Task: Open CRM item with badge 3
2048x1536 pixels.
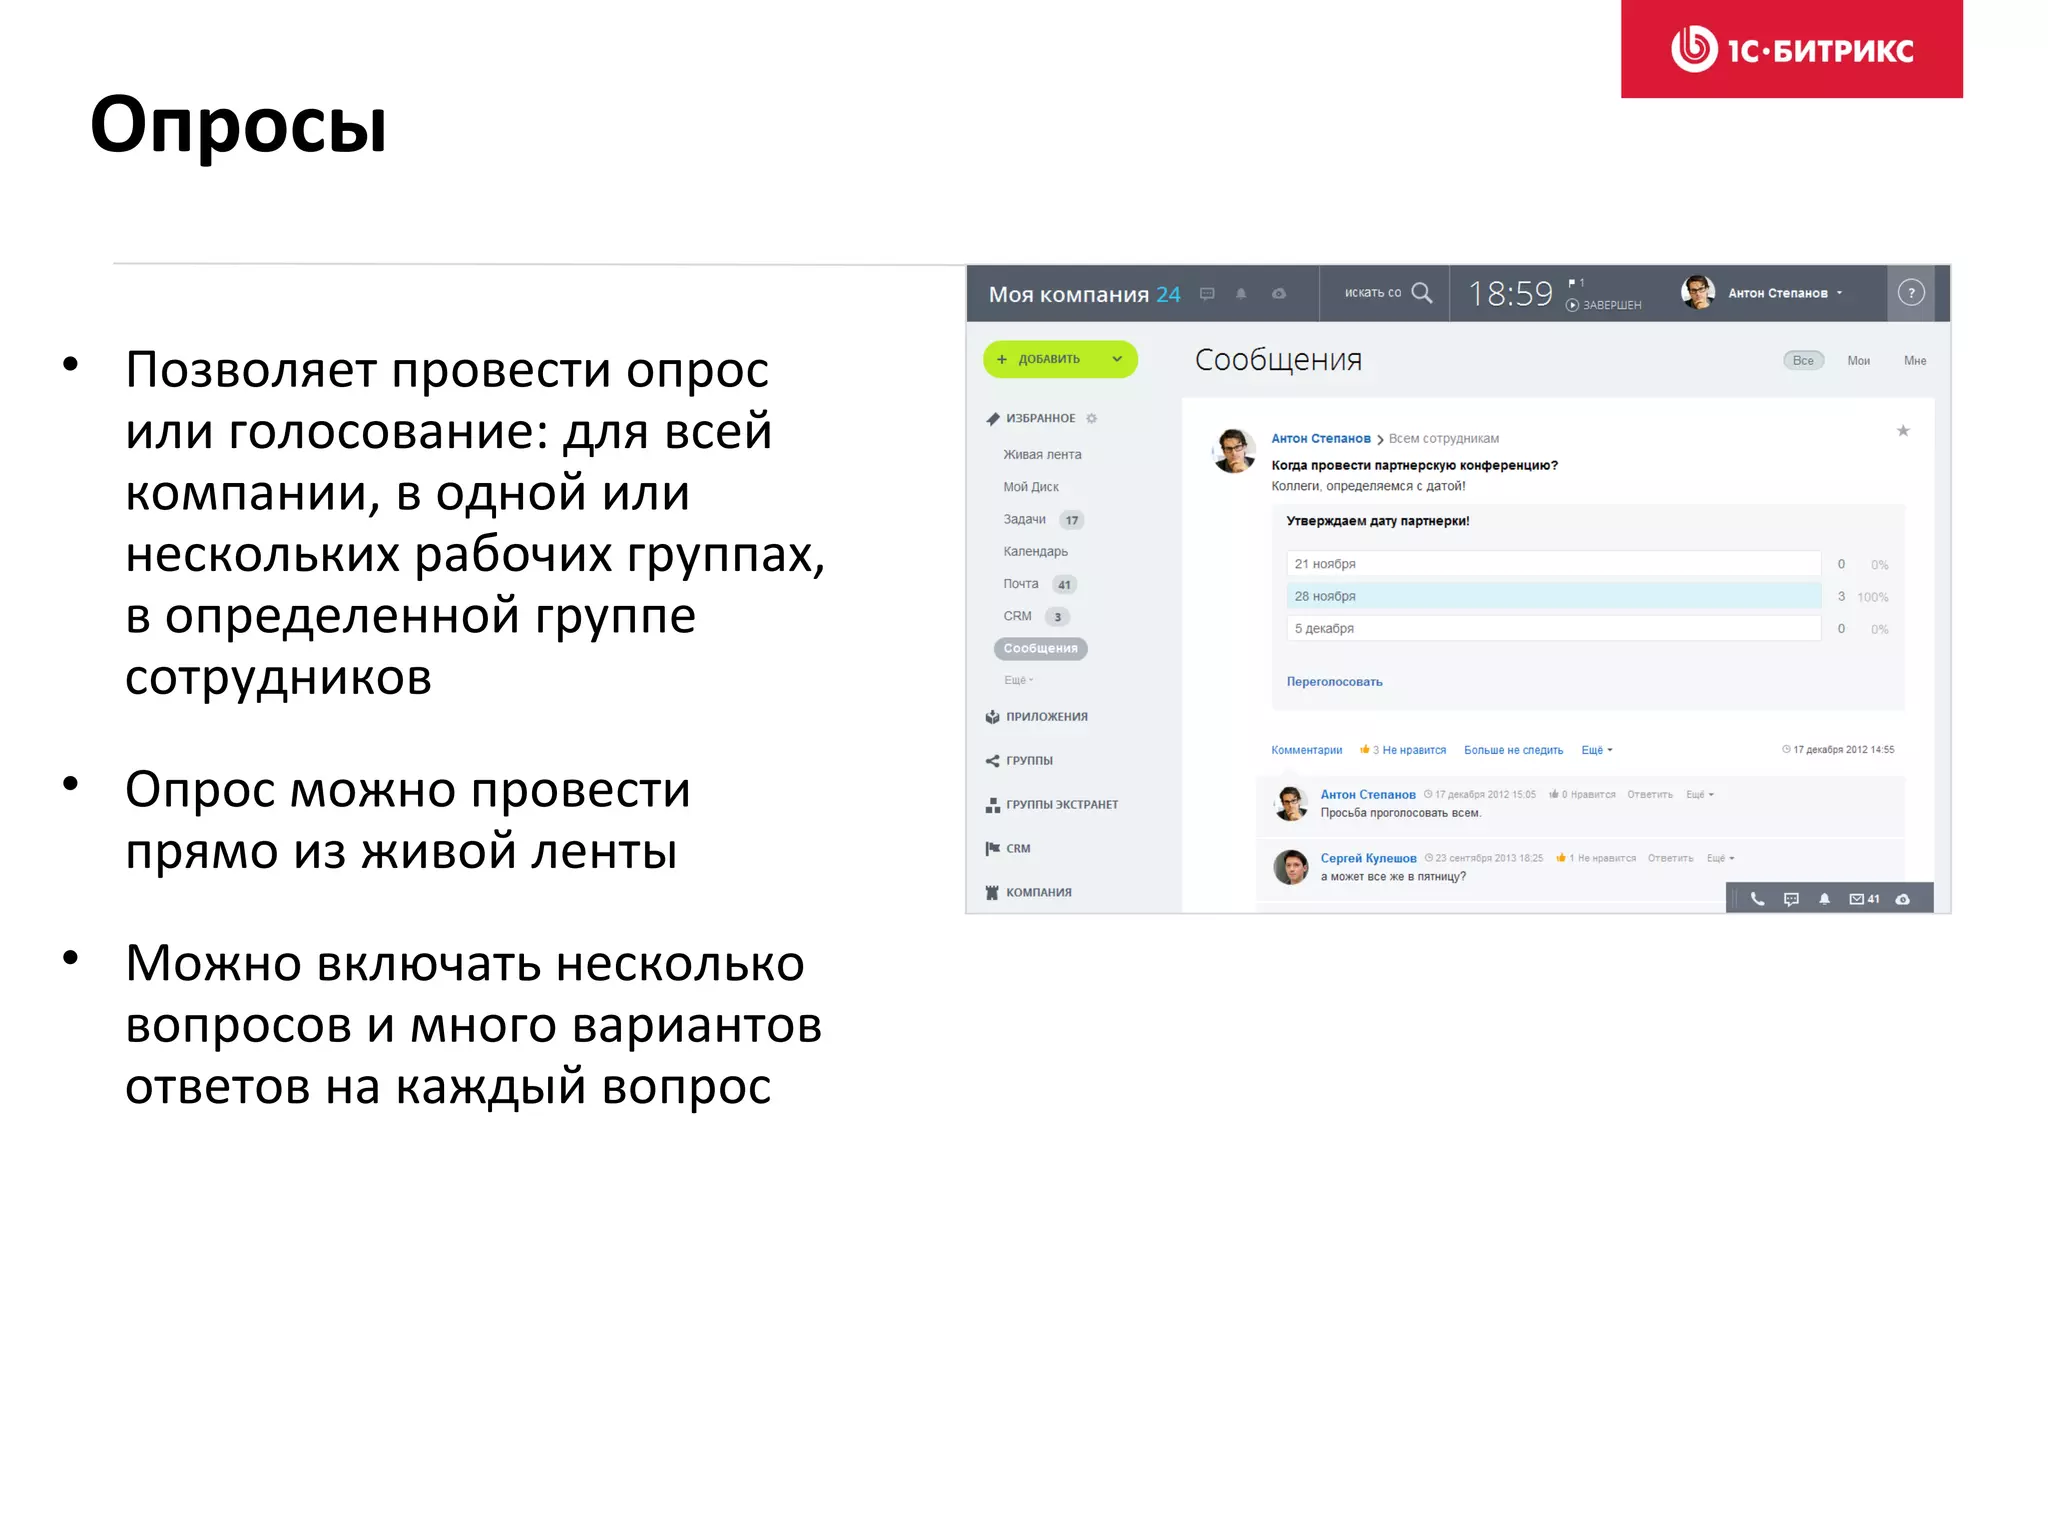Action: pos(1017,616)
